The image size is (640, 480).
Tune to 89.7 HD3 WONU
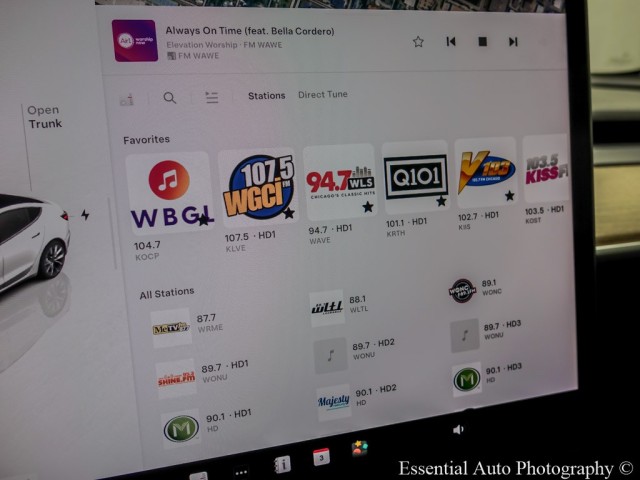tap(486, 334)
